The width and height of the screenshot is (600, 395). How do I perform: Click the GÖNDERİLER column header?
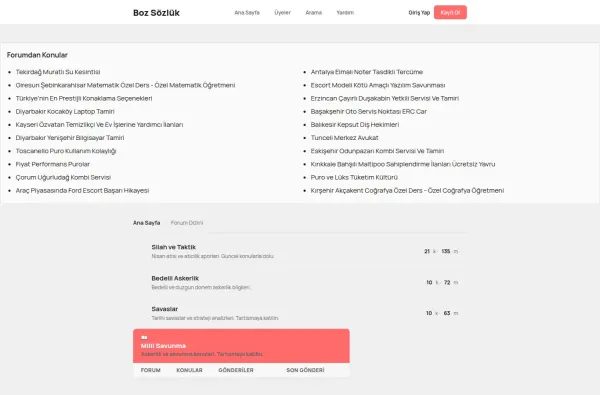236,370
